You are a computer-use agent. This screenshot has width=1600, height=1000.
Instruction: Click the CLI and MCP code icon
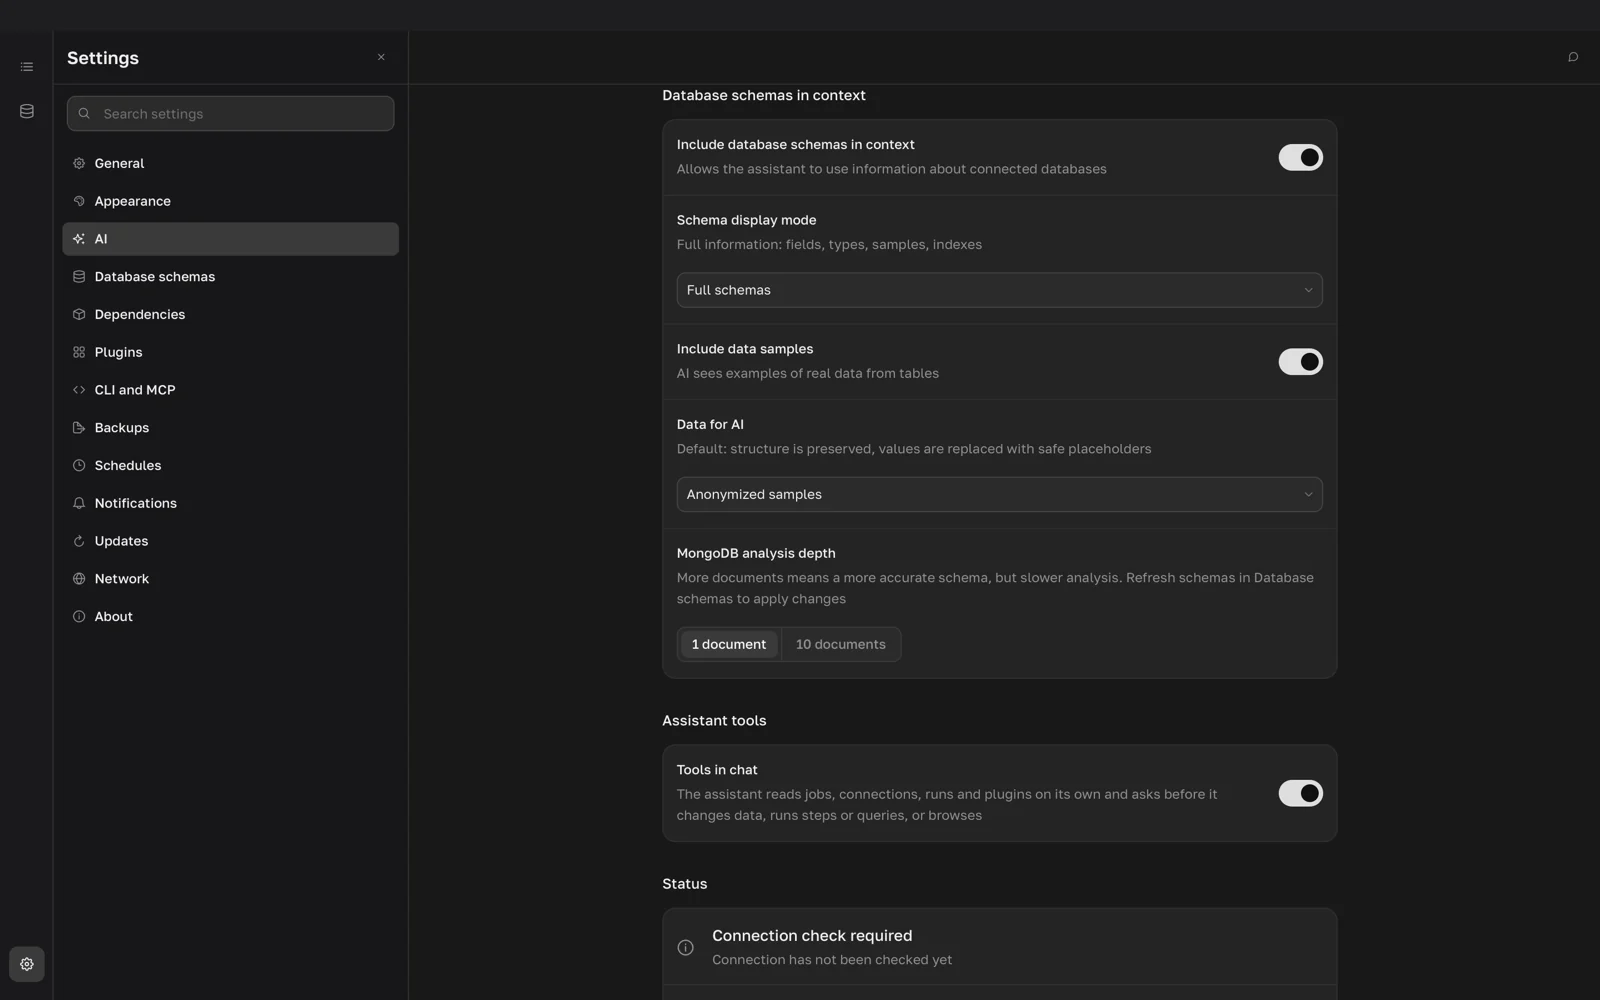pos(79,390)
